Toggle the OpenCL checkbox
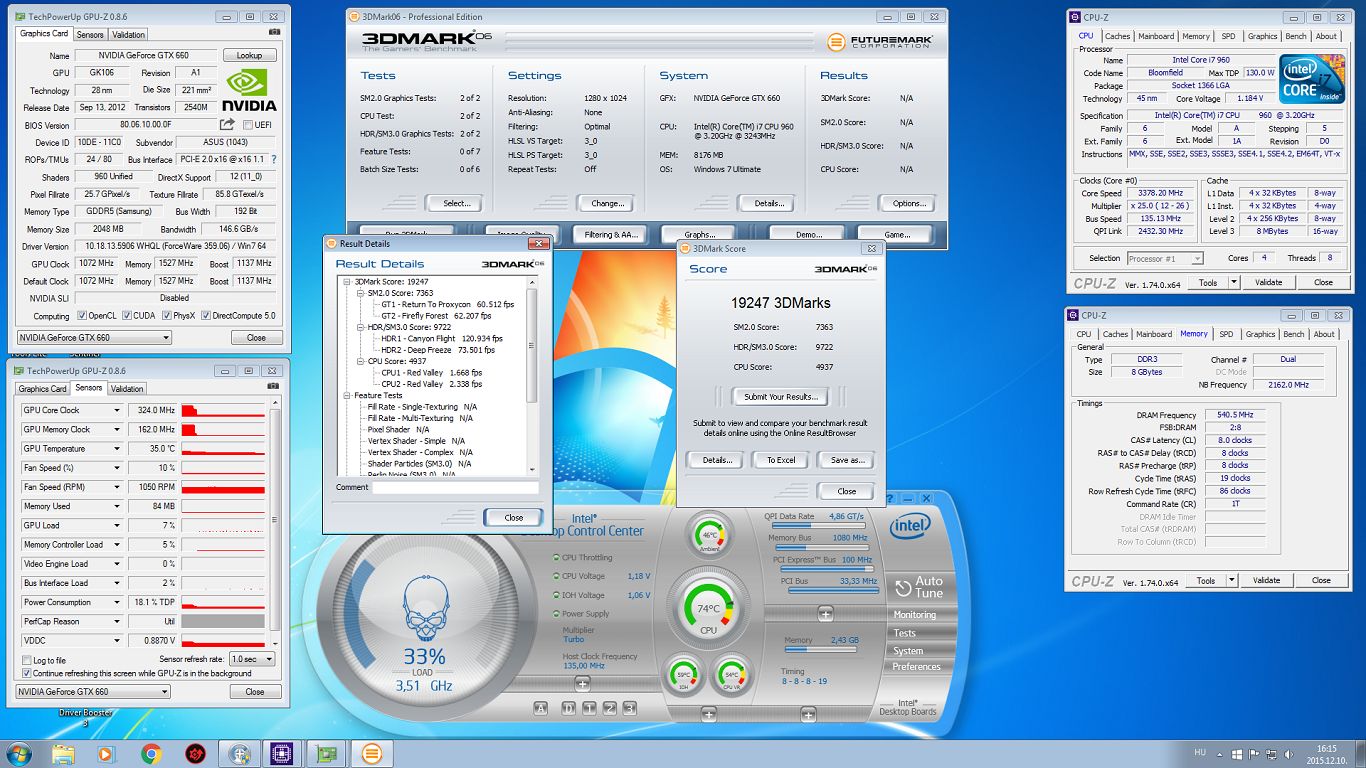The height and width of the screenshot is (768, 1366). 82,315
